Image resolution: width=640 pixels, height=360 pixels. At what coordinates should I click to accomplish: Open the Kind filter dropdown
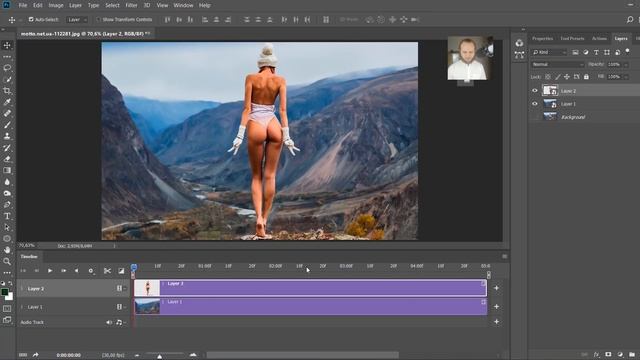(549, 52)
